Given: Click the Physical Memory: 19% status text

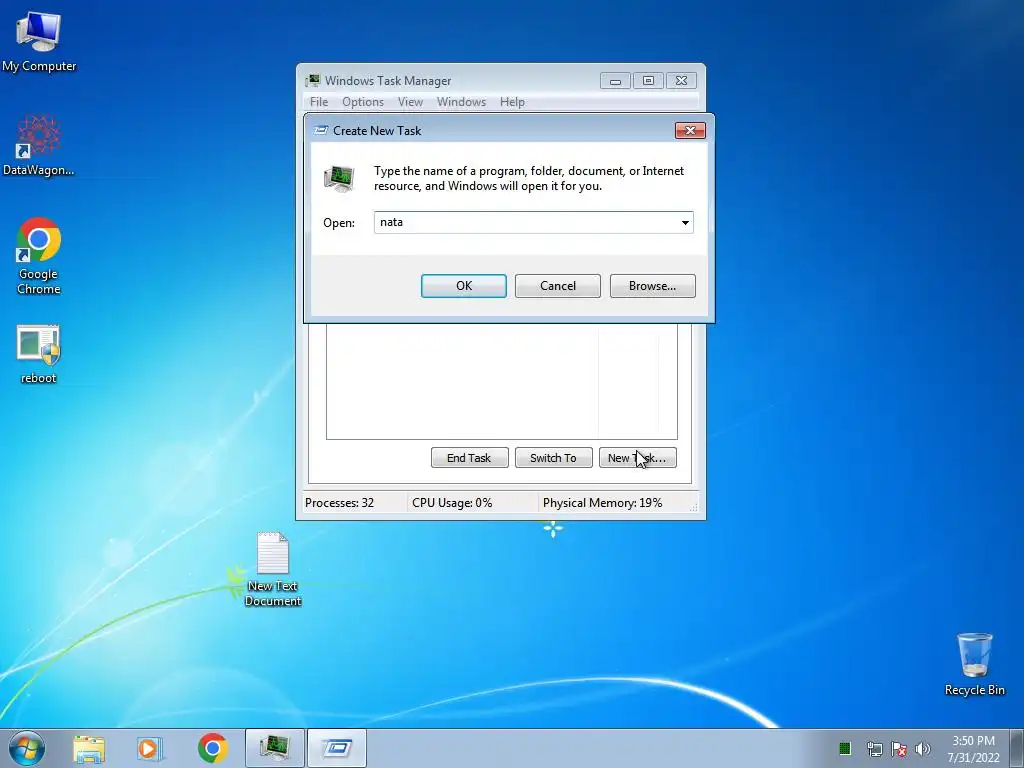Looking at the screenshot, I should pos(602,503).
